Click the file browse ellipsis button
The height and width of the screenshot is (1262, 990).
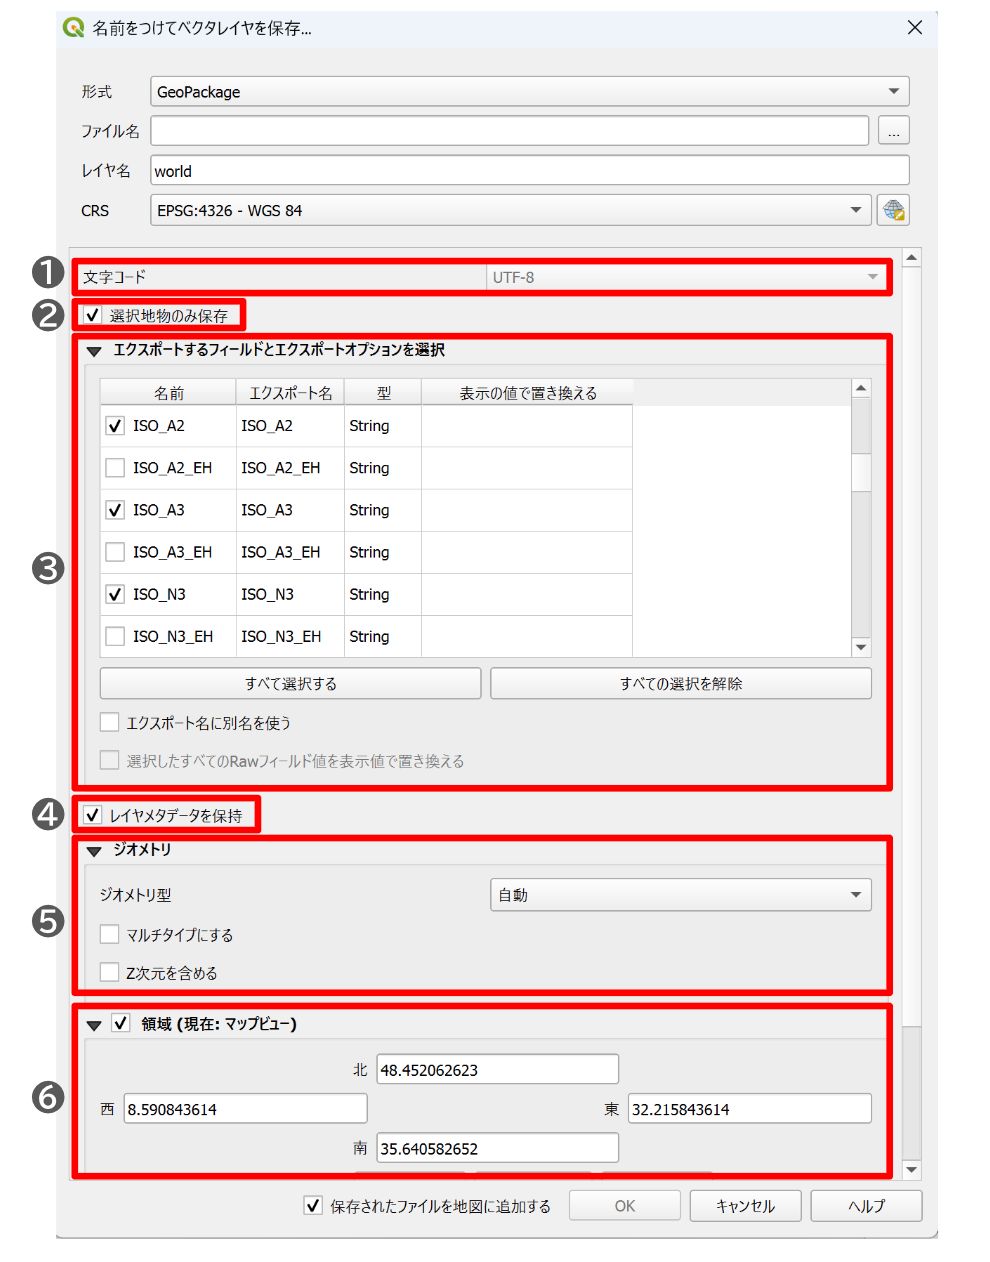pos(893,131)
